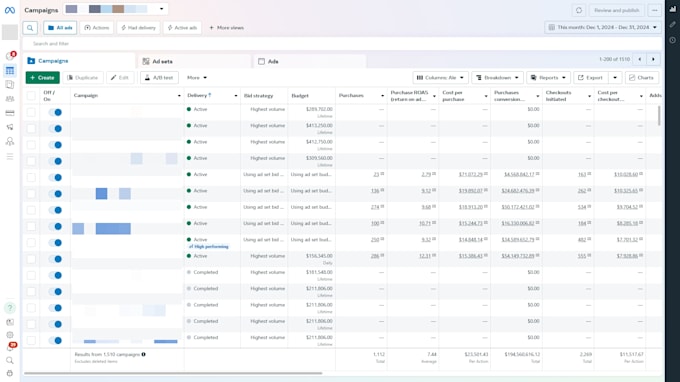Tick the select-all checkbox in table header
This screenshot has height=382, width=680.
pyautogui.click(x=31, y=95)
